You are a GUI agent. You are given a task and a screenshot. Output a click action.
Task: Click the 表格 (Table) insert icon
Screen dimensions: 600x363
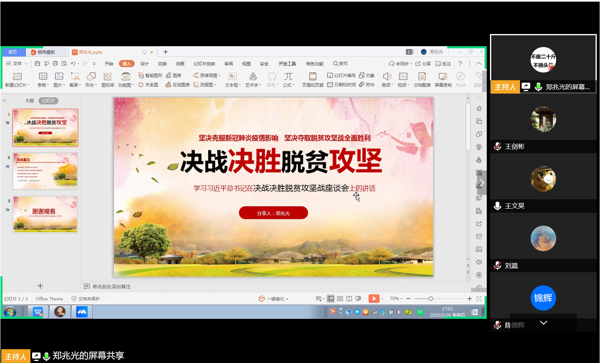pos(43,76)
